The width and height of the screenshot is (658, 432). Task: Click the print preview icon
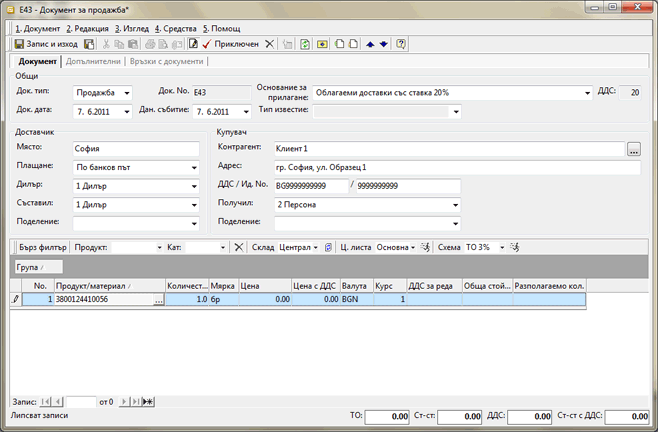pos(163,44)
